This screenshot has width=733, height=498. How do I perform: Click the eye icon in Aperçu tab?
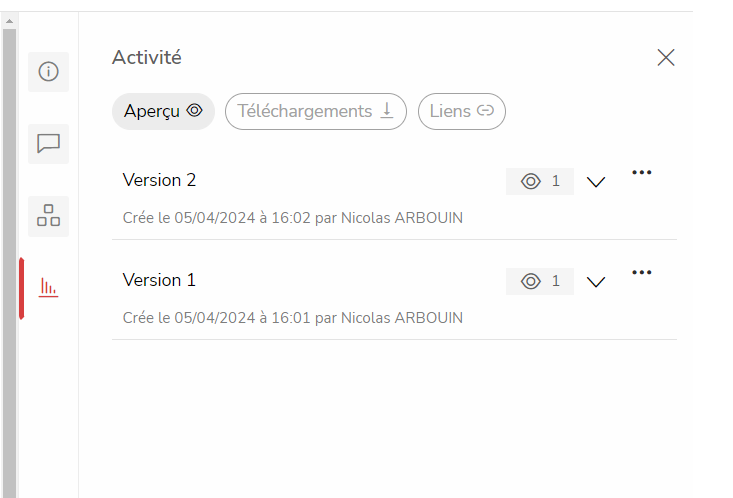point(194,110)
